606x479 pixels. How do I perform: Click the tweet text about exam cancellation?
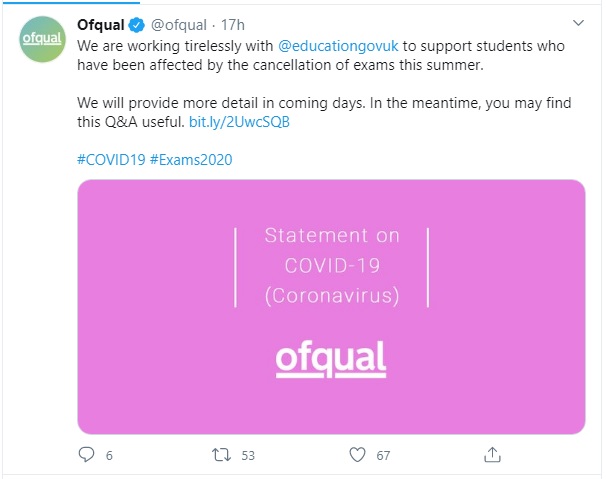point(321,55)
